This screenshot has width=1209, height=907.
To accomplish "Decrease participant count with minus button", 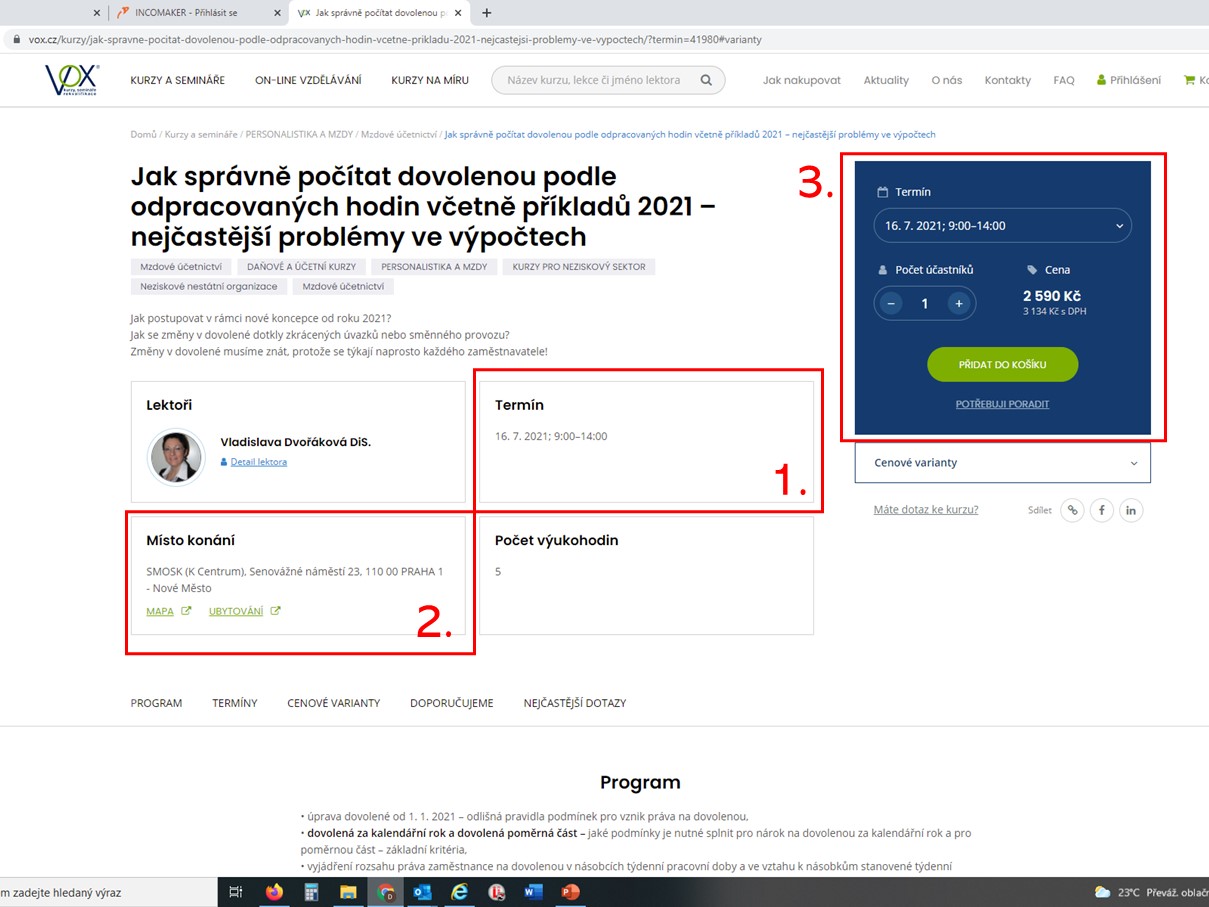I will pyautogui.click(x=891, y=303).
